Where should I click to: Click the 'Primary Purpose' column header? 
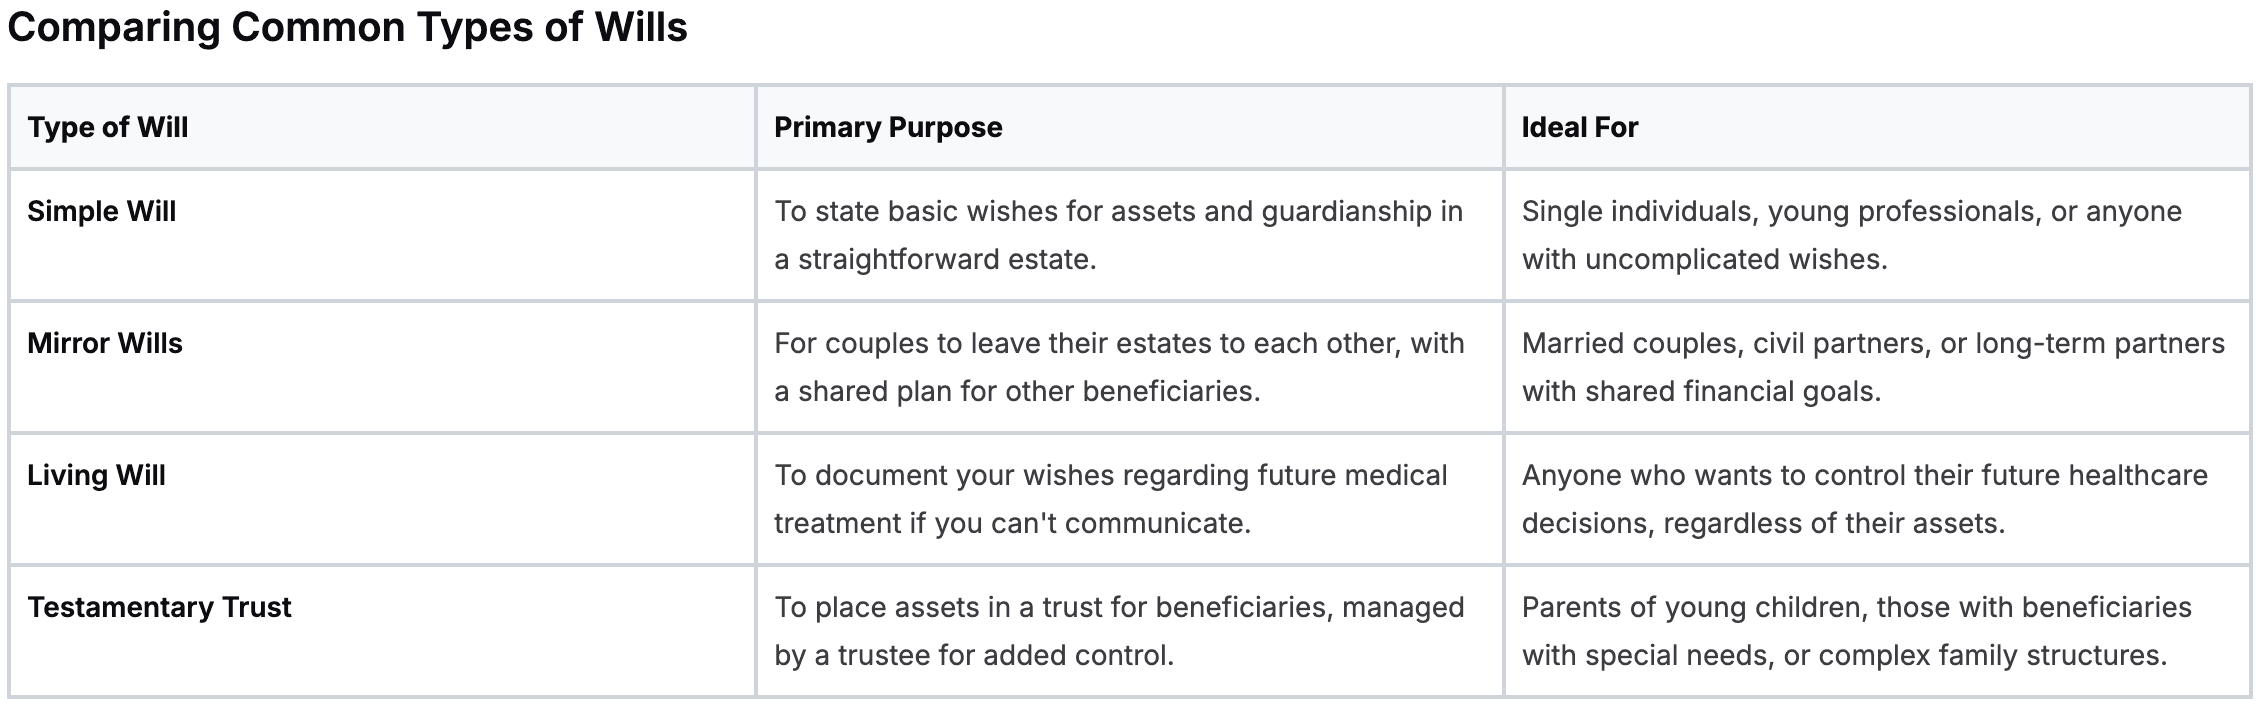[x=888, y=127]
